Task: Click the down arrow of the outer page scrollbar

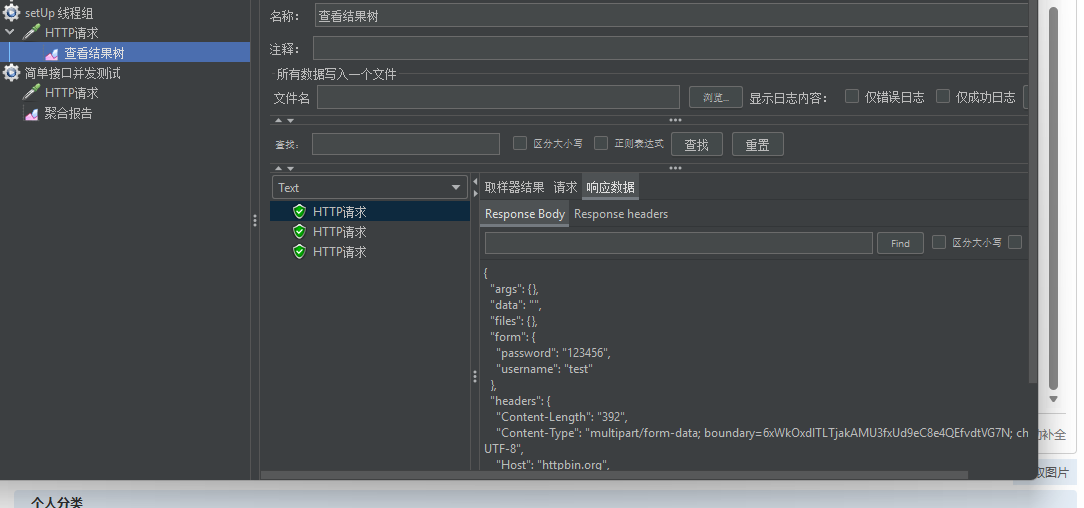Action: pyautogui.click(x=1054, y=399)
